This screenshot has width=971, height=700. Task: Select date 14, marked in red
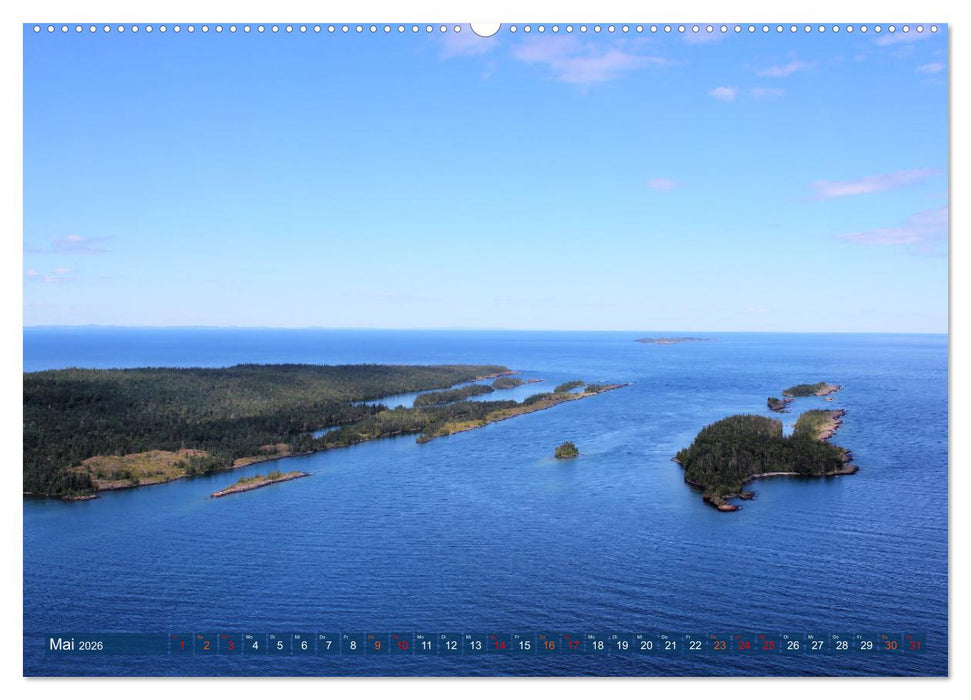pos(498,644)
